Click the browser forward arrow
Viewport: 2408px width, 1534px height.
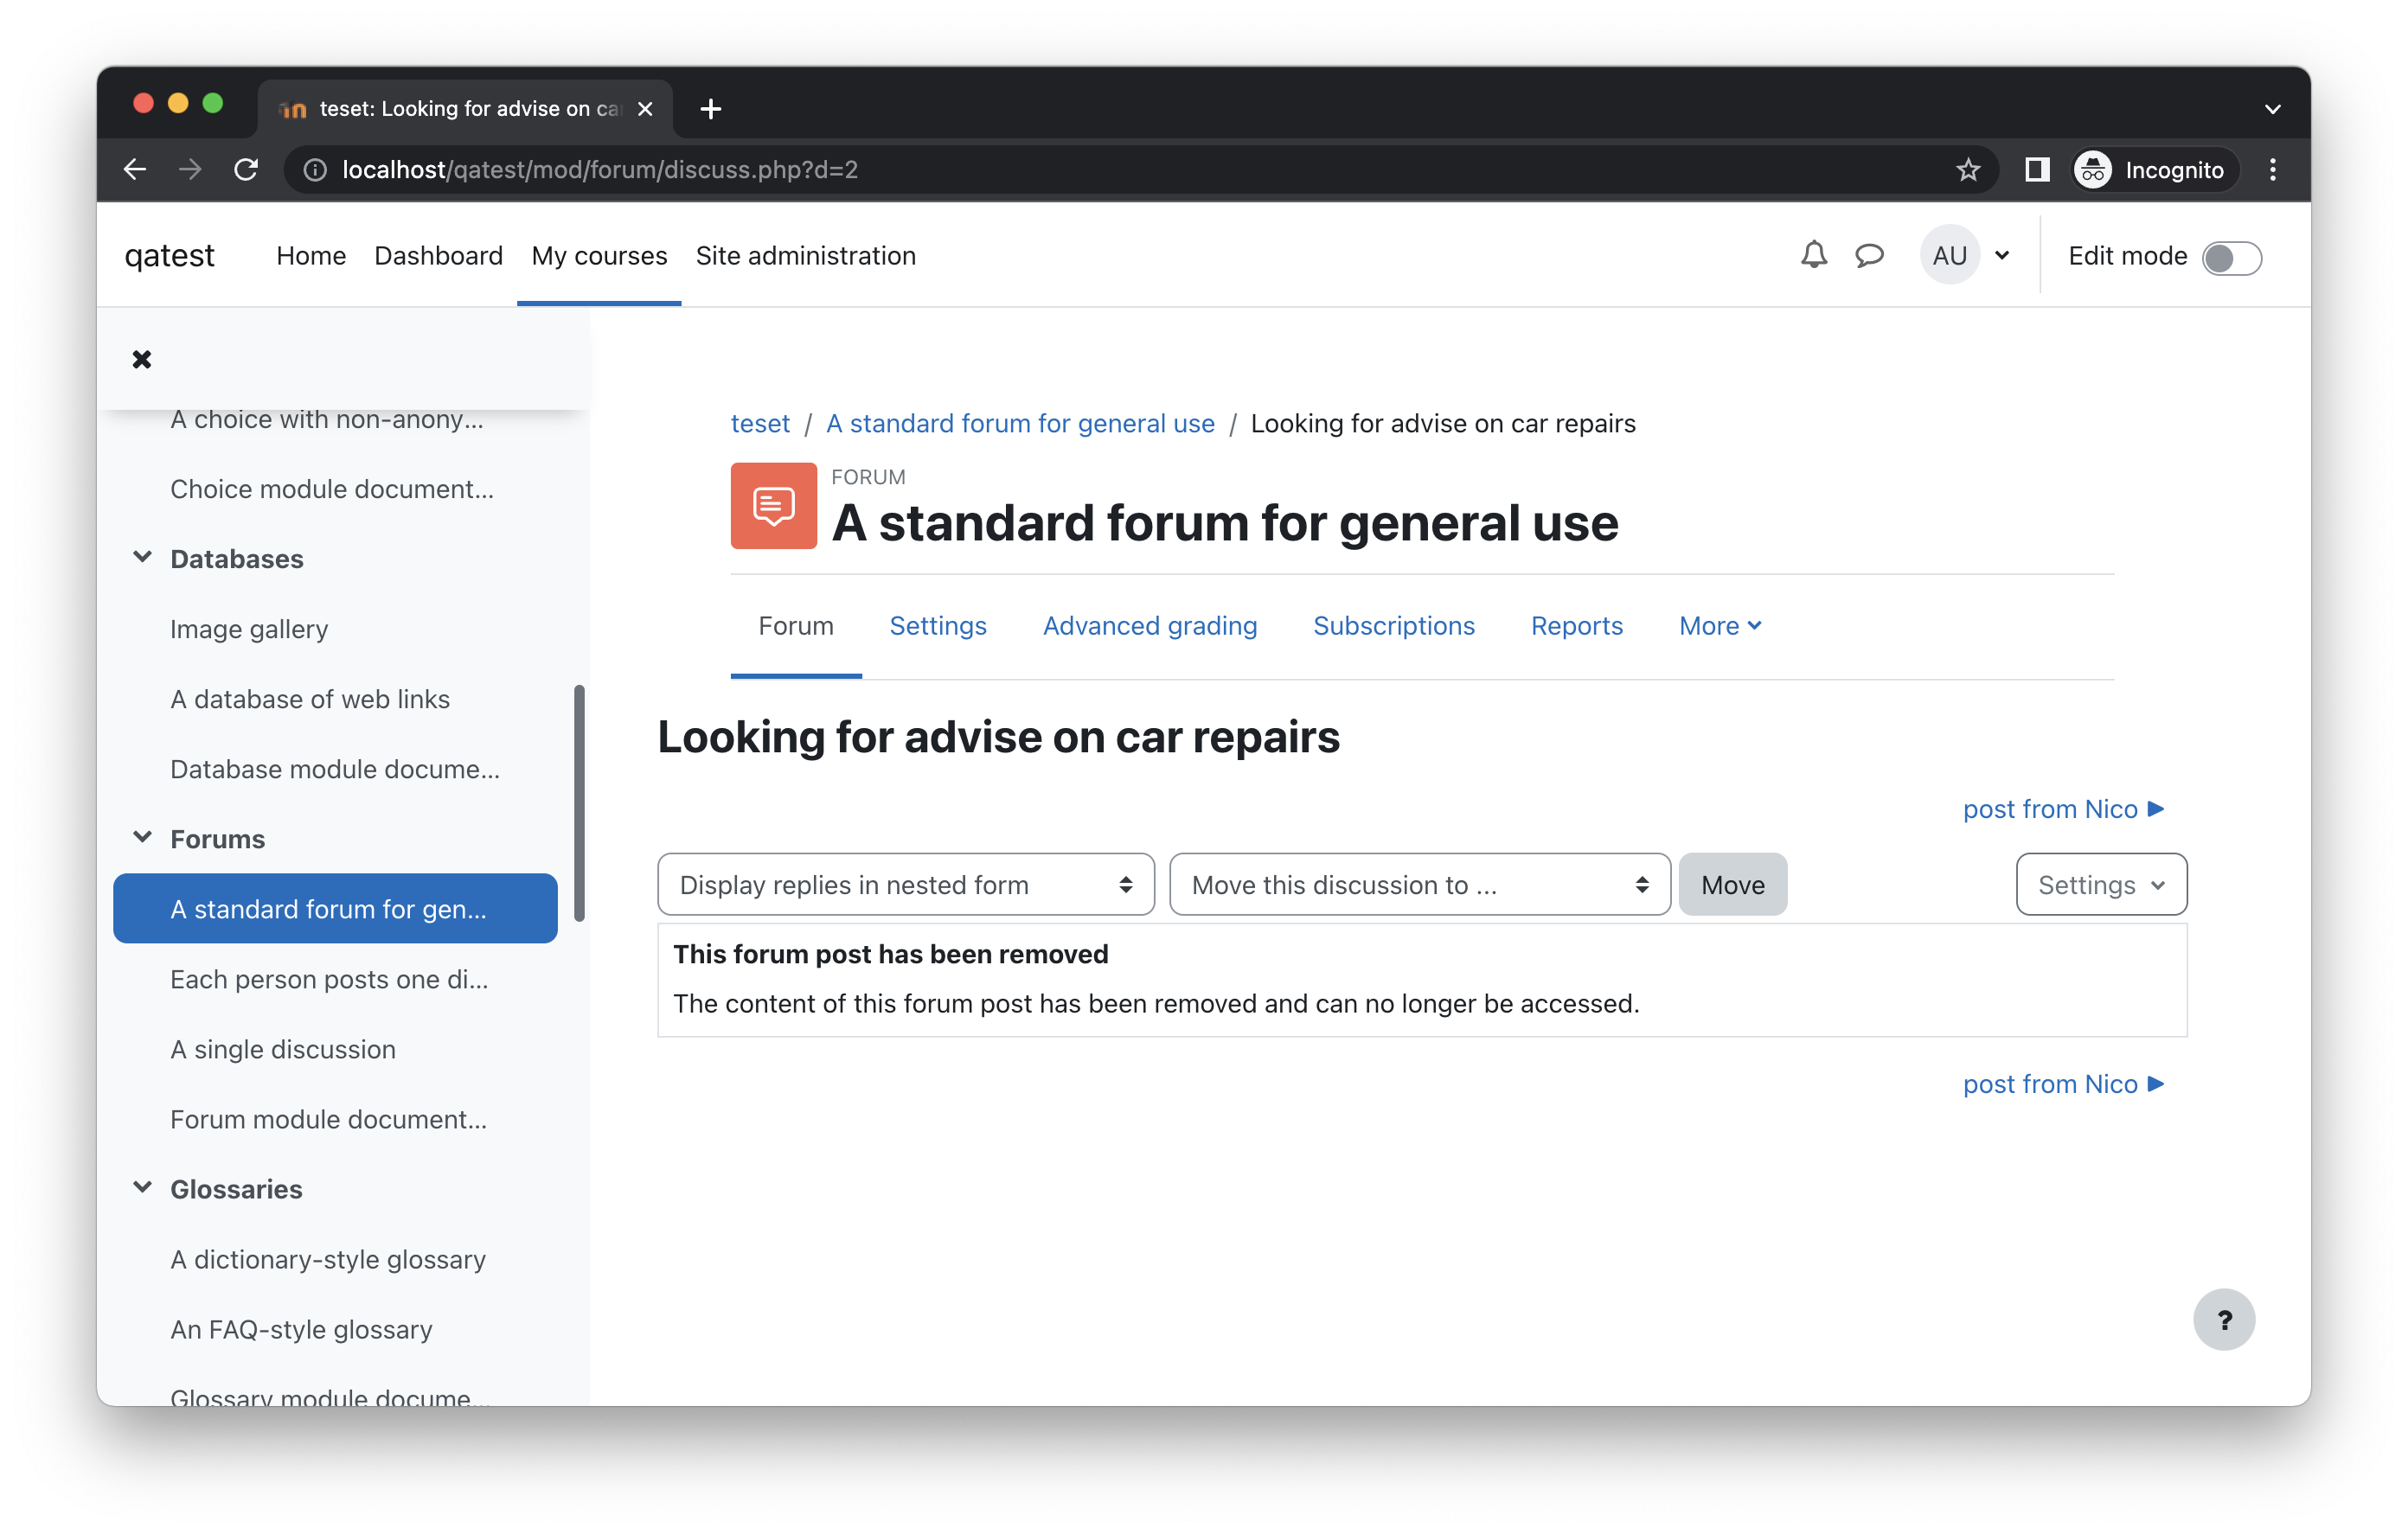pos(190,170)
